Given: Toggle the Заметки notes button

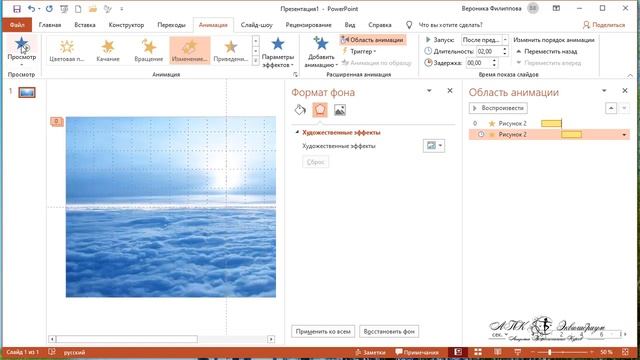Looking at the screenshot, I should 370,352.
